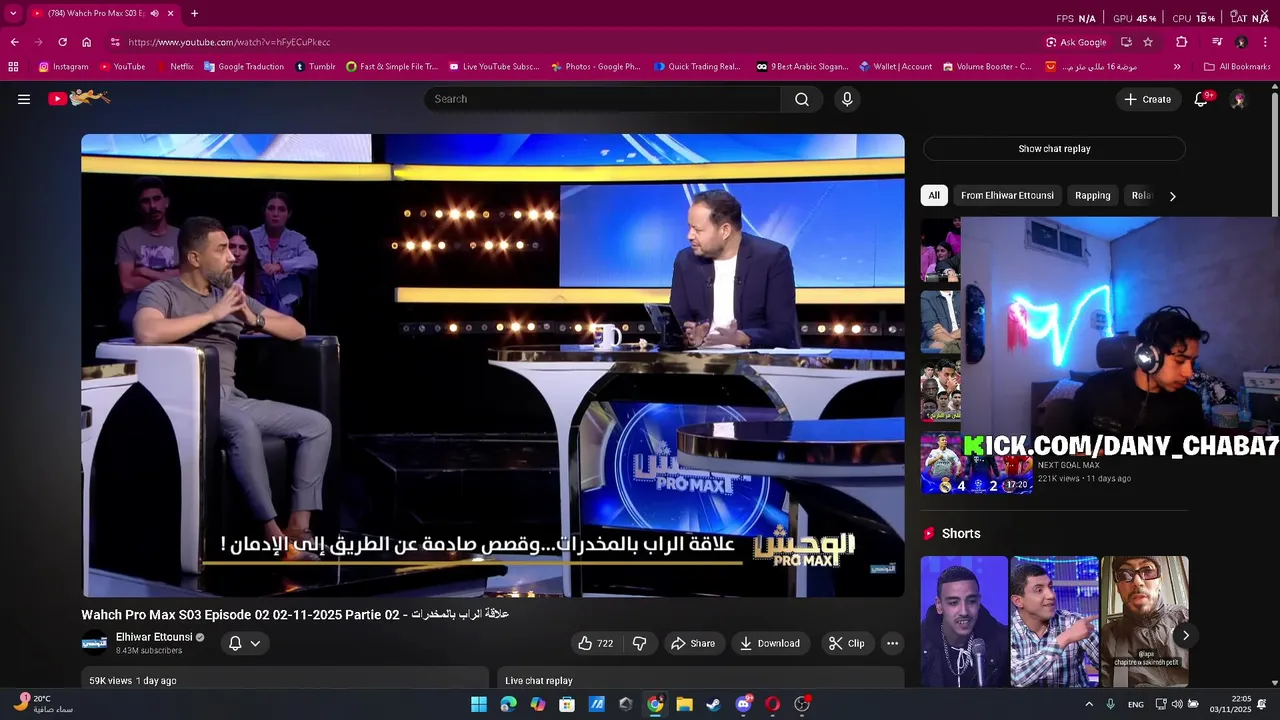Open the football 4-2 score video thumbnail
The width and height of the screenshot is (1280, 720).
[x=976, y=463]
